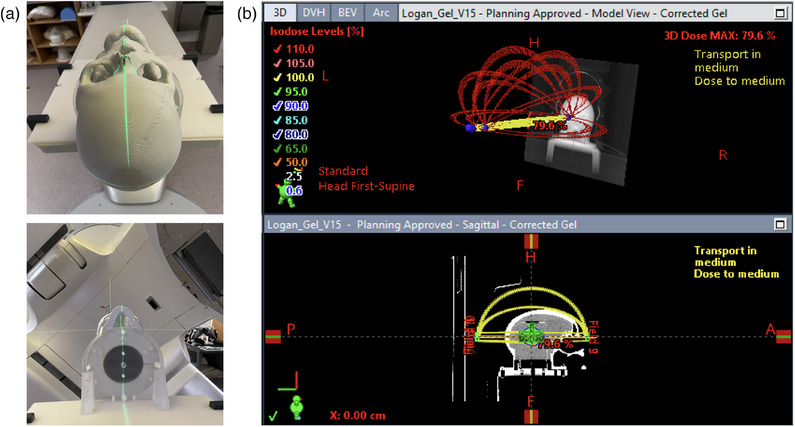
Task: Toggle the 110.0 isodose level checkmark
Action: [277, 49]
